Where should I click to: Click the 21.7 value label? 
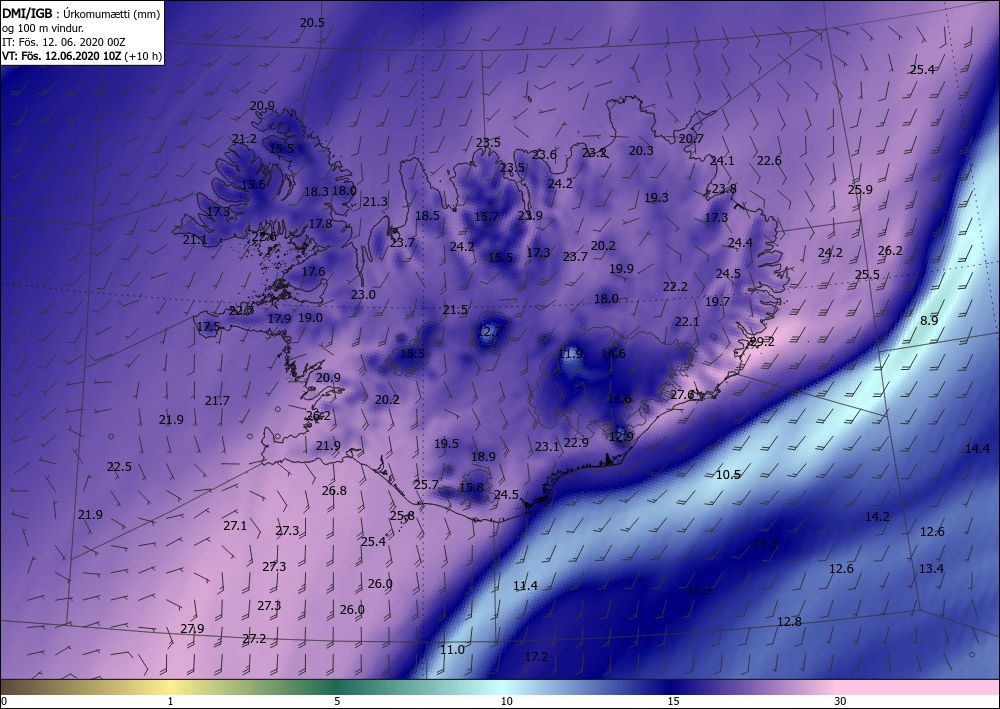point(217,400)
